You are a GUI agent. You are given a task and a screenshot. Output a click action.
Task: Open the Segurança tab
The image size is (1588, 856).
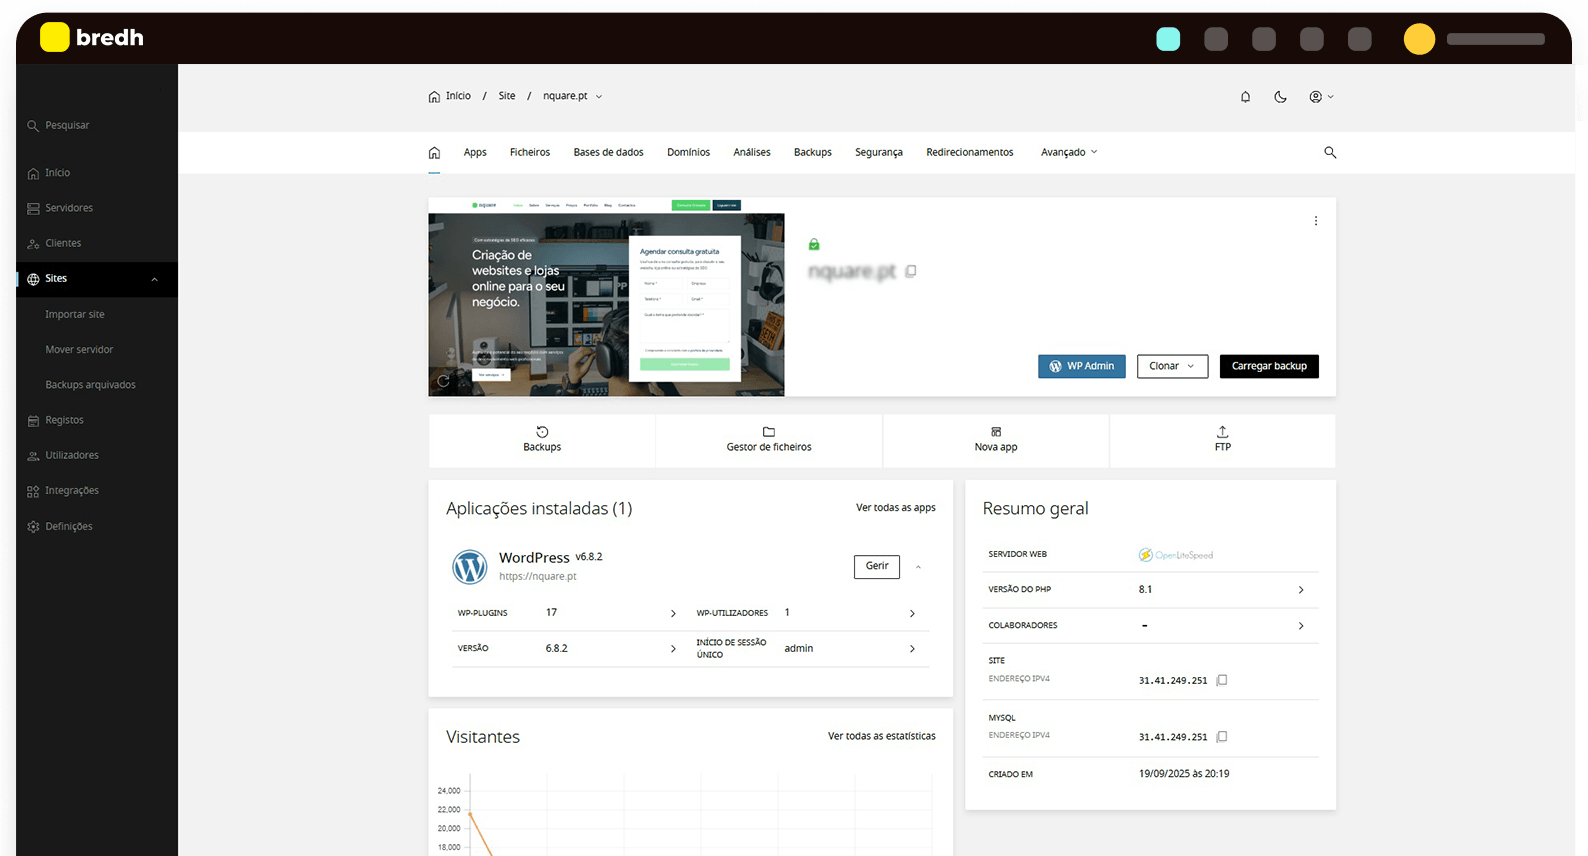point(878,153)
